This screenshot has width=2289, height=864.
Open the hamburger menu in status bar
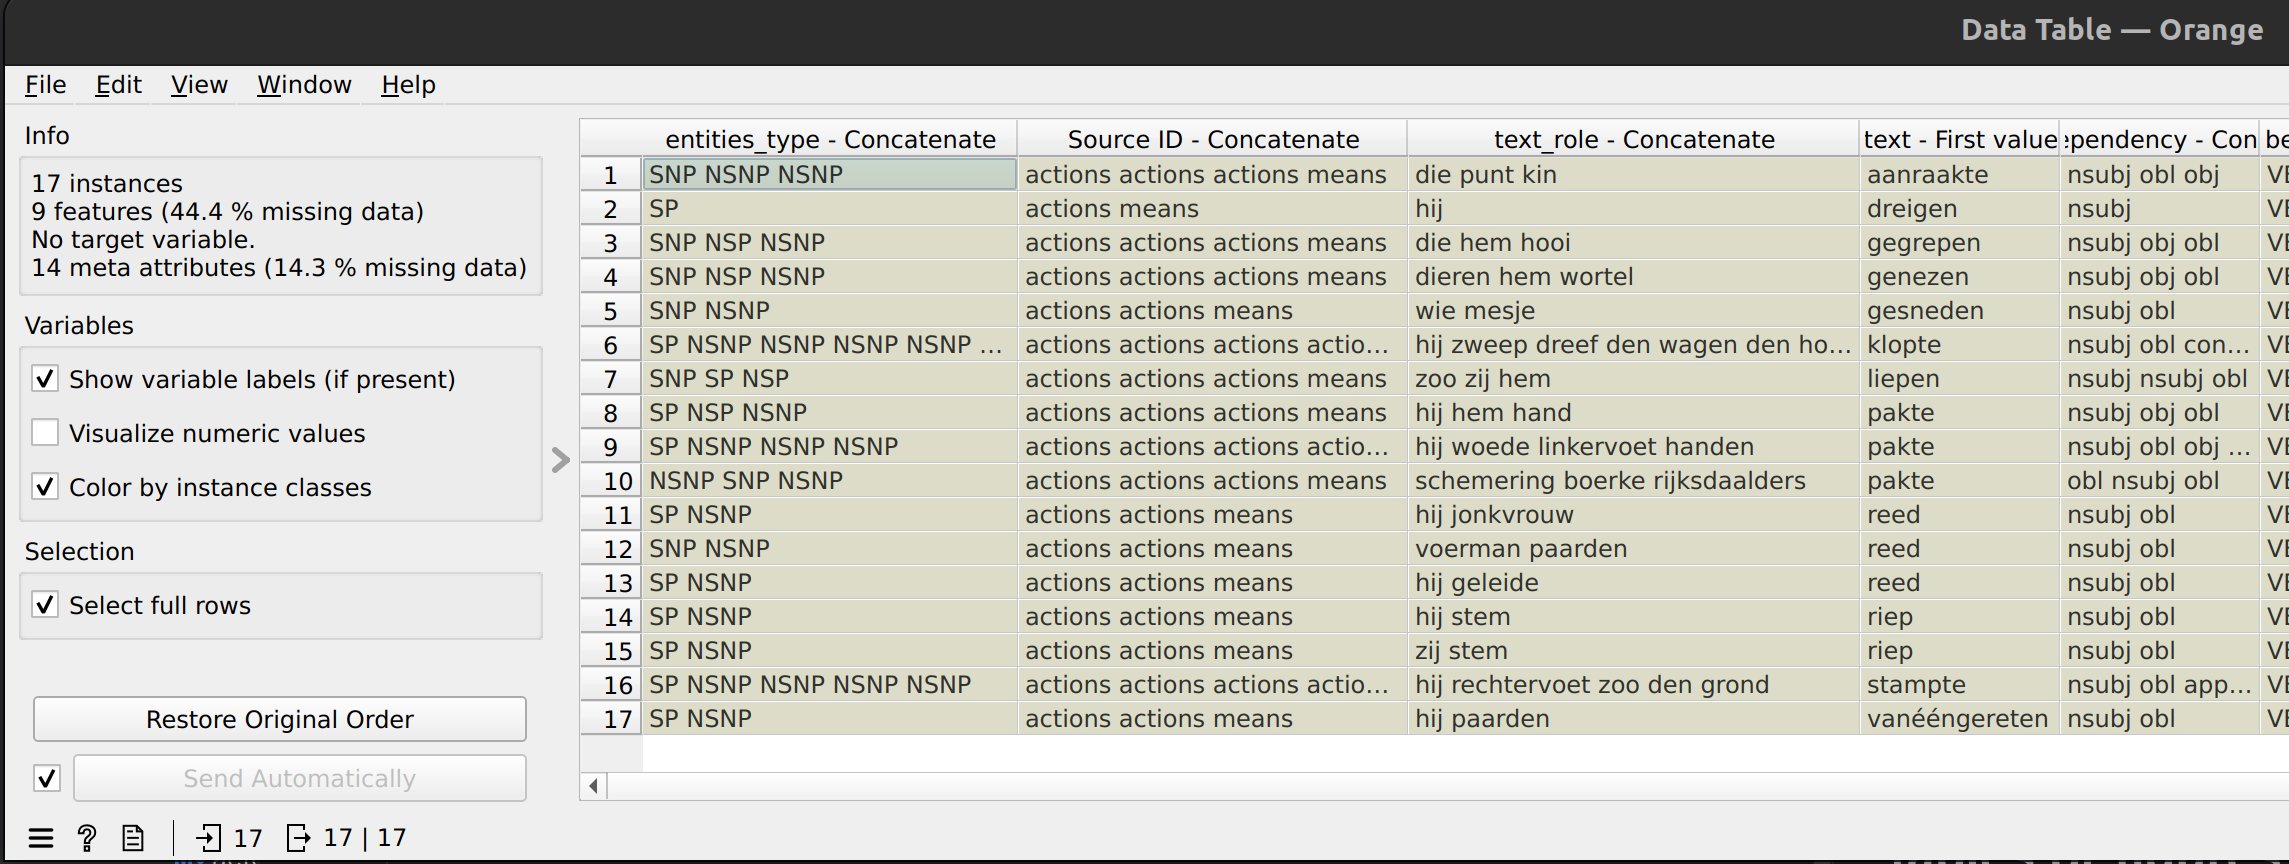pos(41,838)
